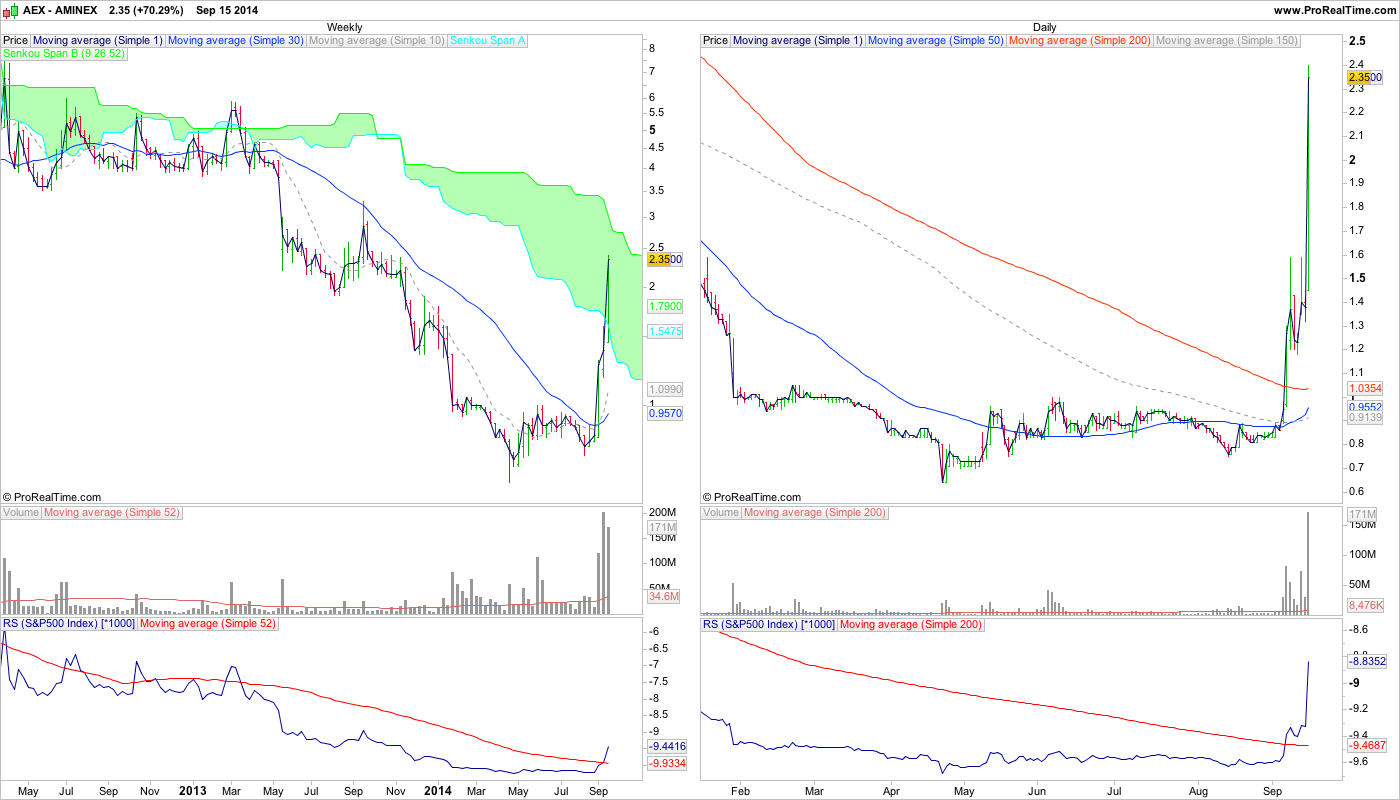Click Moving average (Simple 52) in Weekly RS panel
1400x800 pixels.
[208, 624]
